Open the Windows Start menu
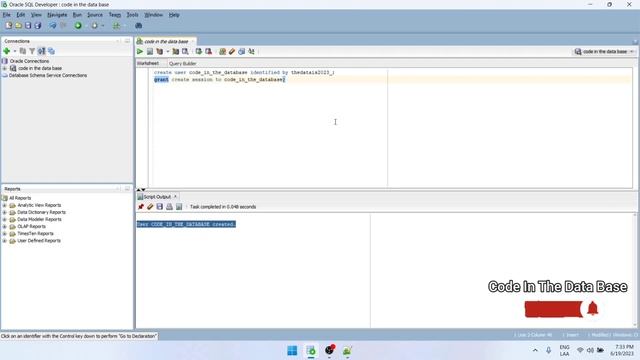This screenshot has width=640, height=360. point(292,351)
